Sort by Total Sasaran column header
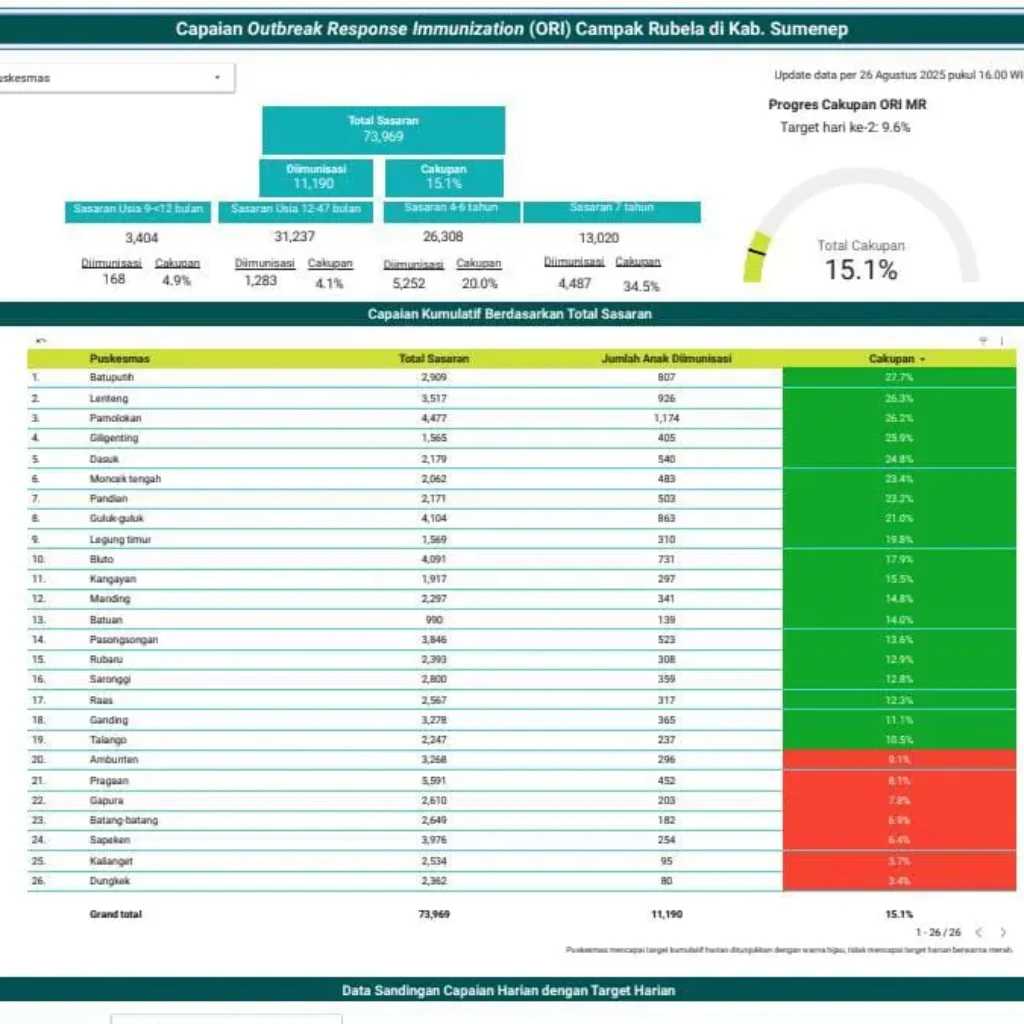1024x1024 pixels. coord(433,358)
